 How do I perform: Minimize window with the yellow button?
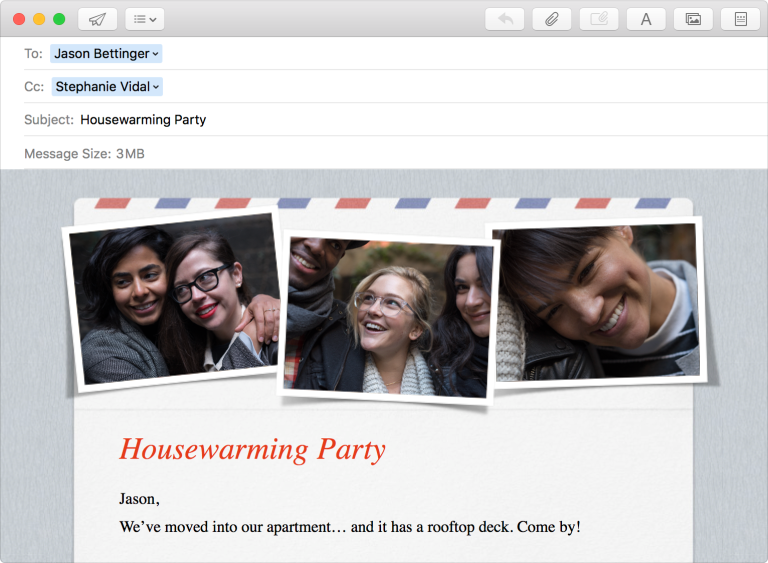[x=39, y=19]
